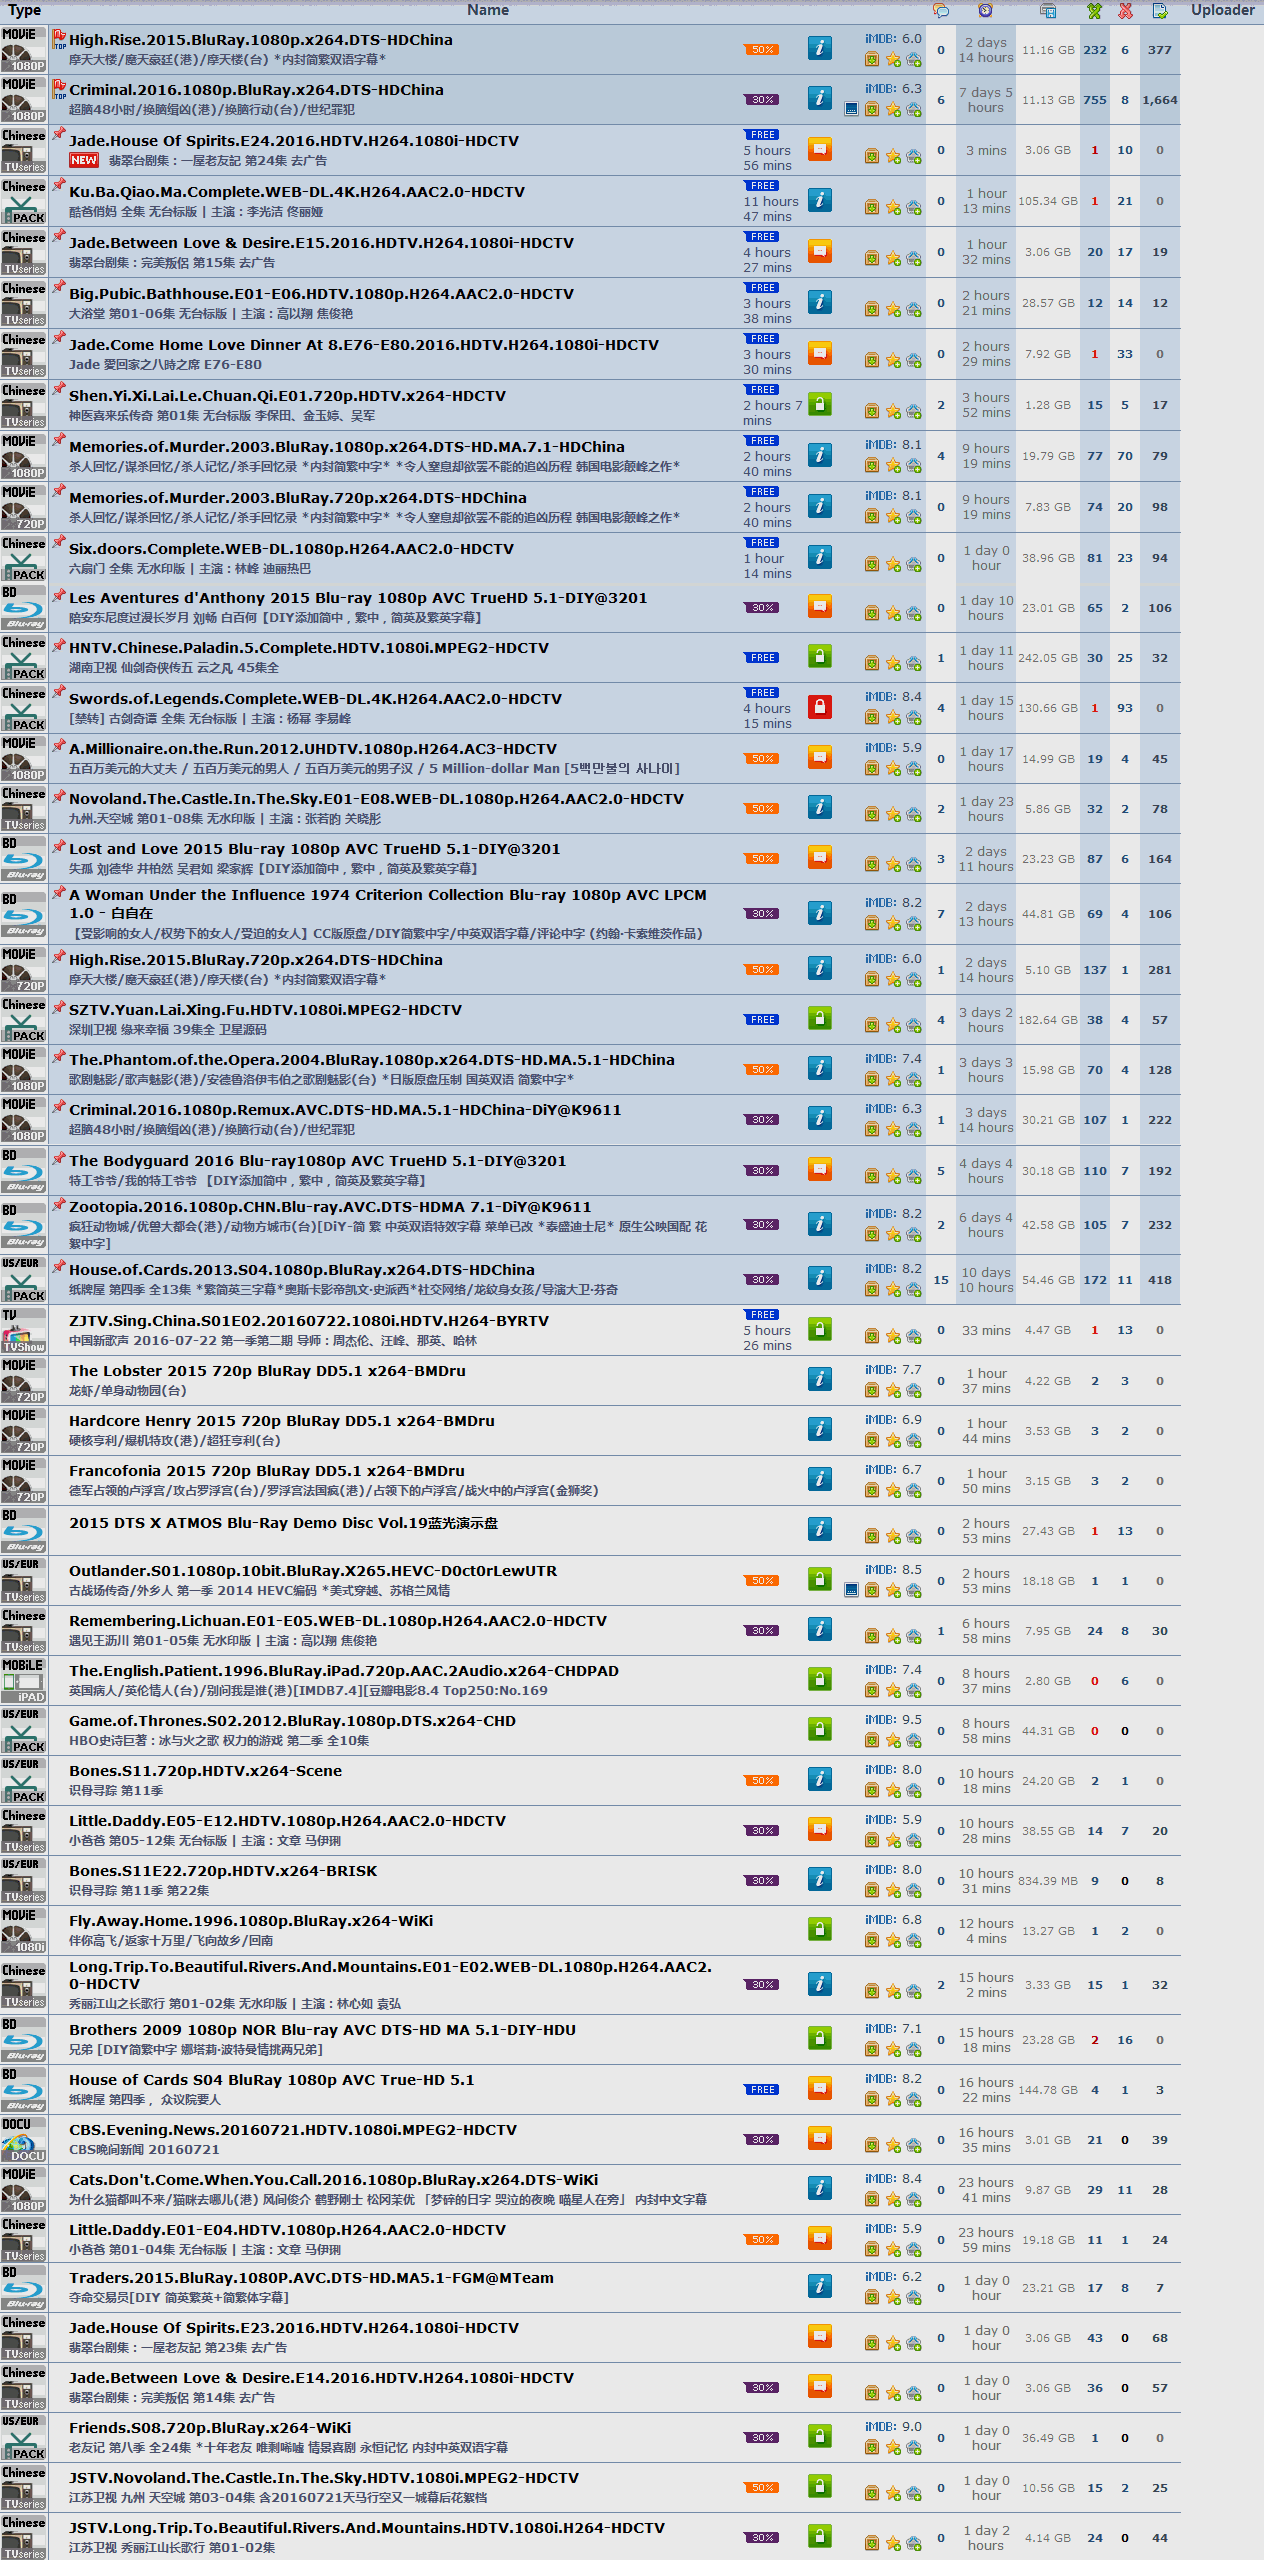1264x2560 pixels.
Task: Click 50% discount tag on Lost and Love 2015
Action: pyautogui.click(x=762, y=859)
